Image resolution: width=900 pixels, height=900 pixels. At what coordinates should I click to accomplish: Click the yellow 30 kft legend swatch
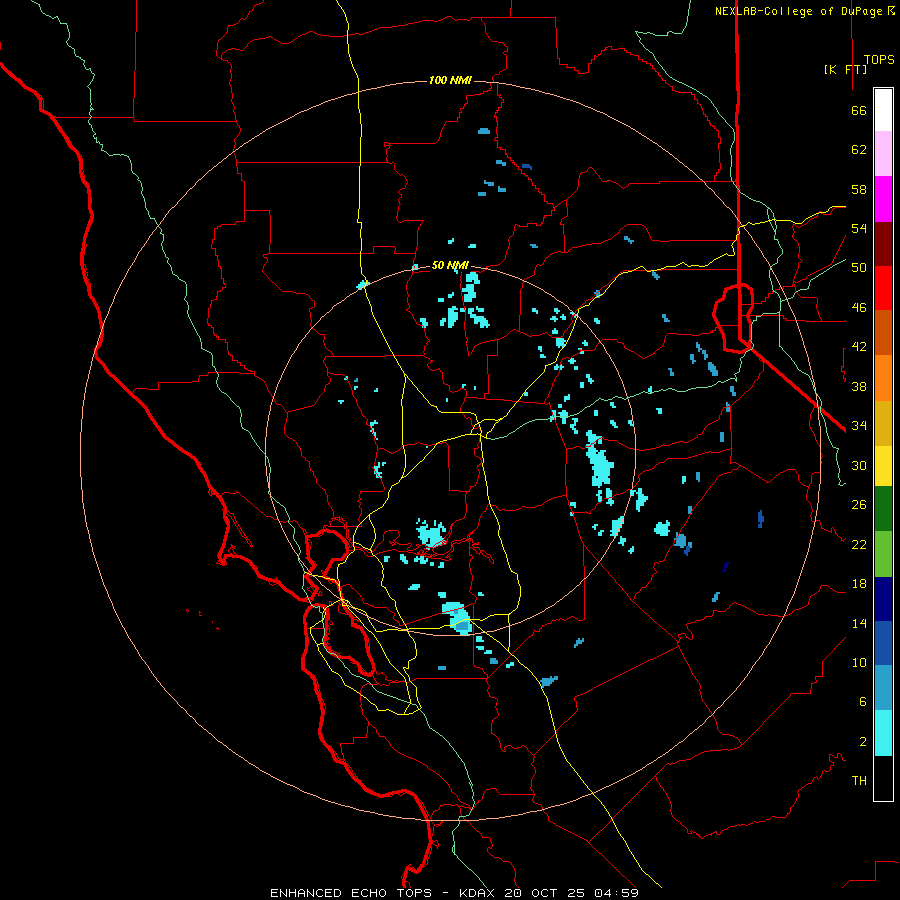coord(883,466)
